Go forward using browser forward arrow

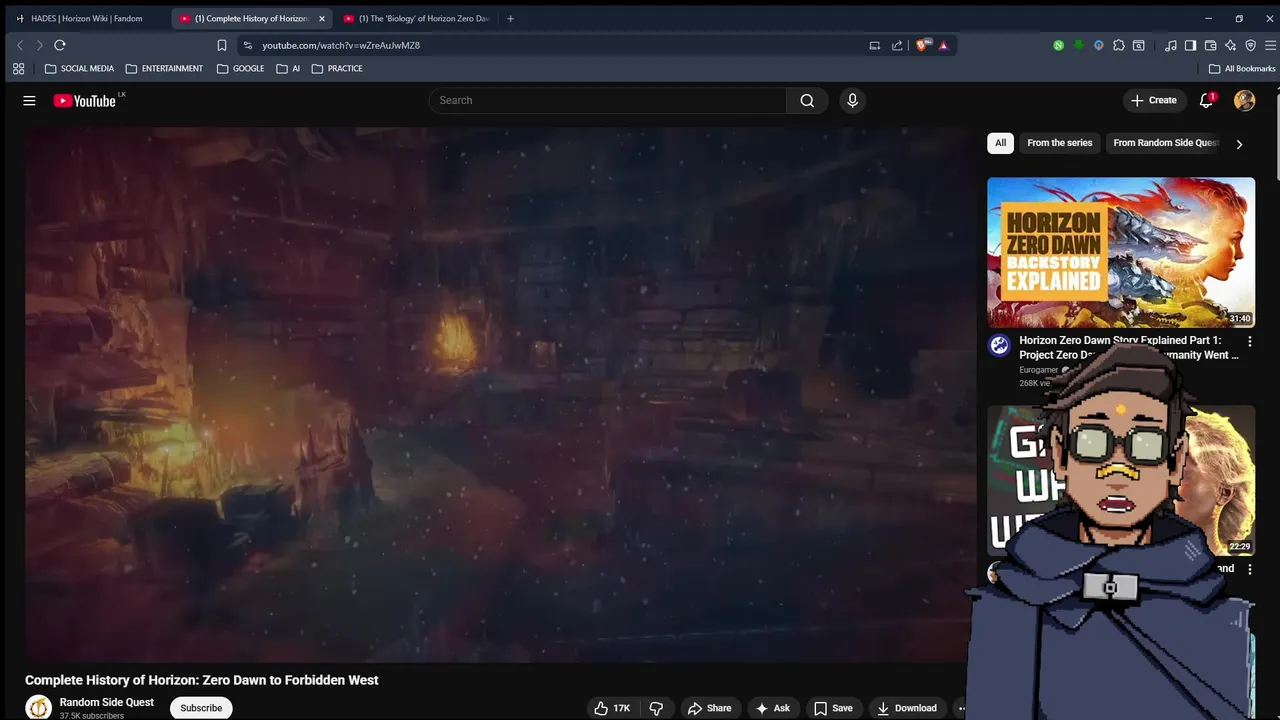pos(39,45)
